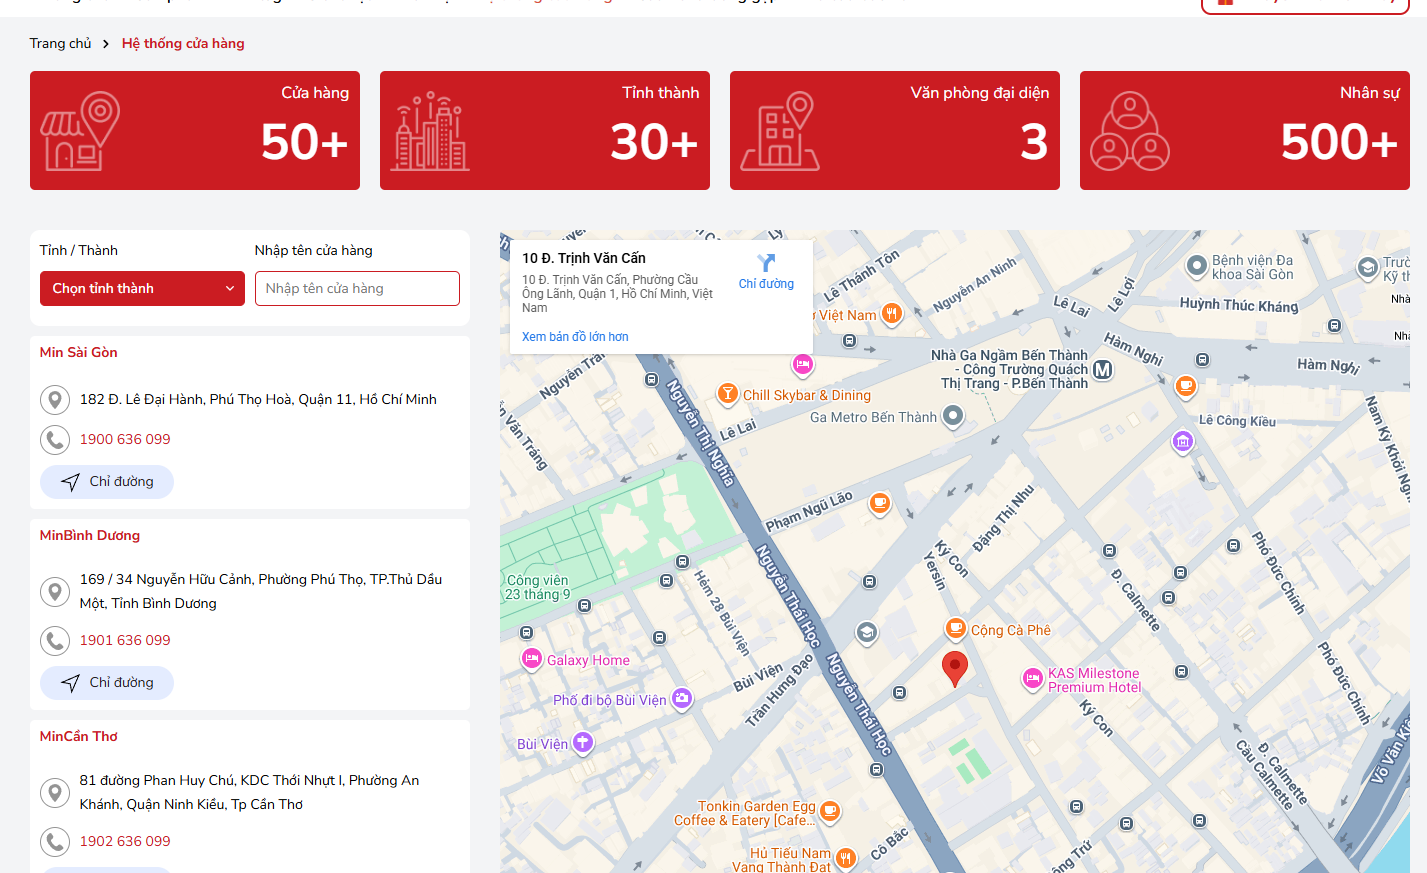Click the Tonkin Garden Egg Coffee marker
This screenshot has width=1427, height=873.
[x=829, y=811]
